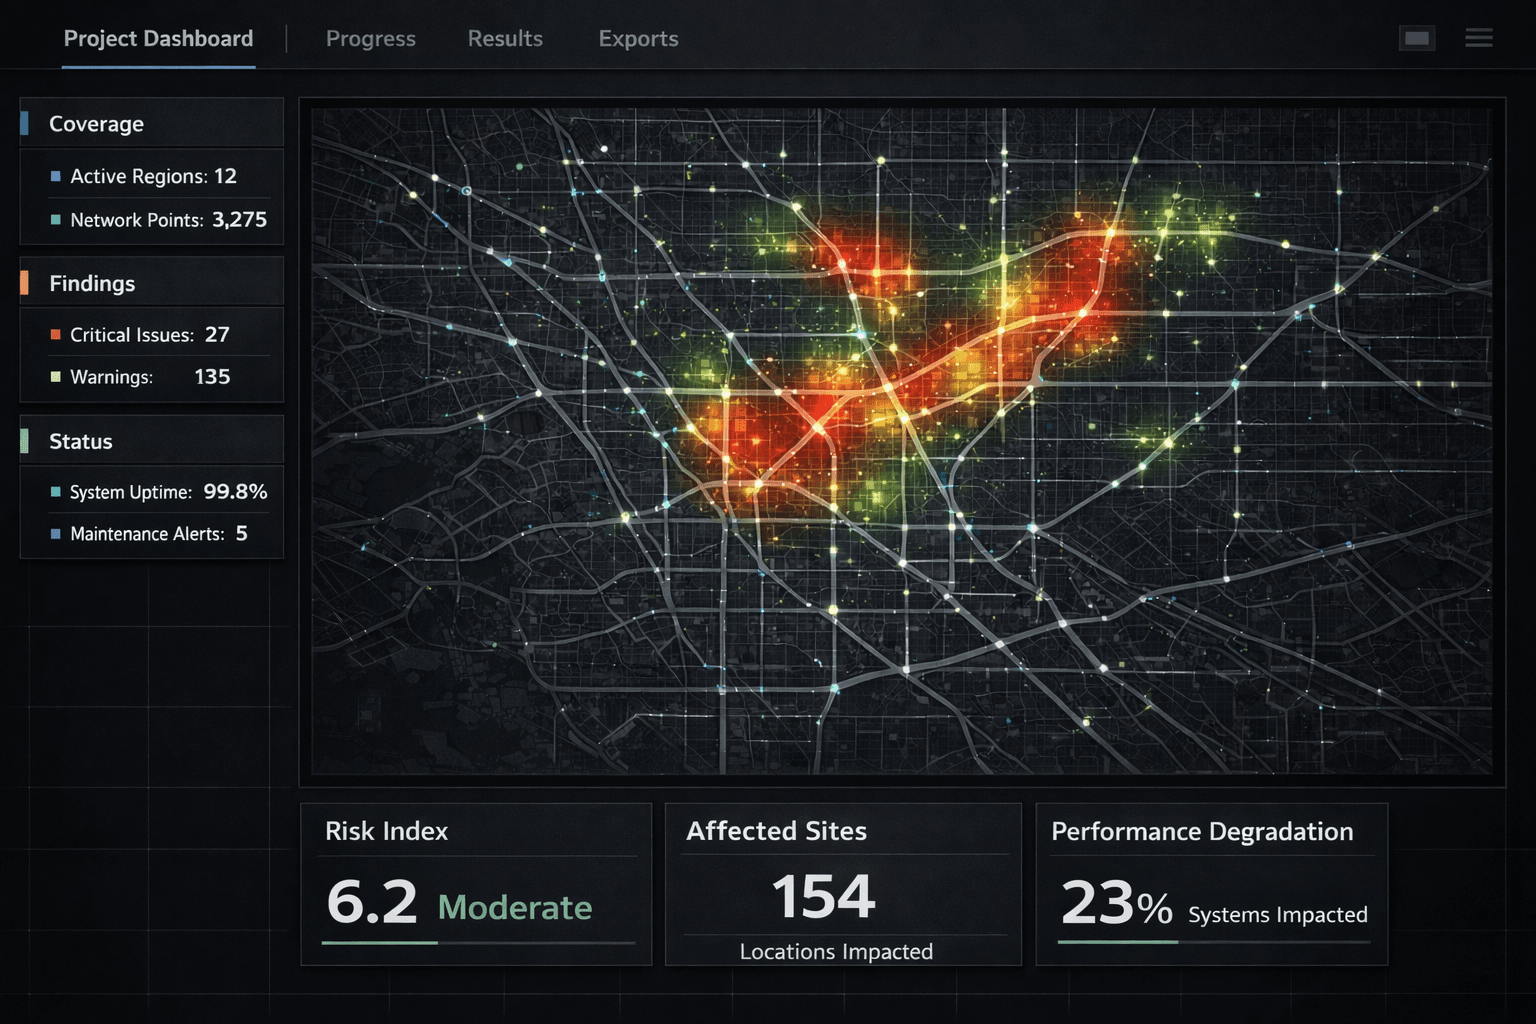Image resolution: width=1536 pixels, height=1024 pixels.
Task: Select the 6.2 risk index value
Action: pyautogui.click(x=372, y=901)
